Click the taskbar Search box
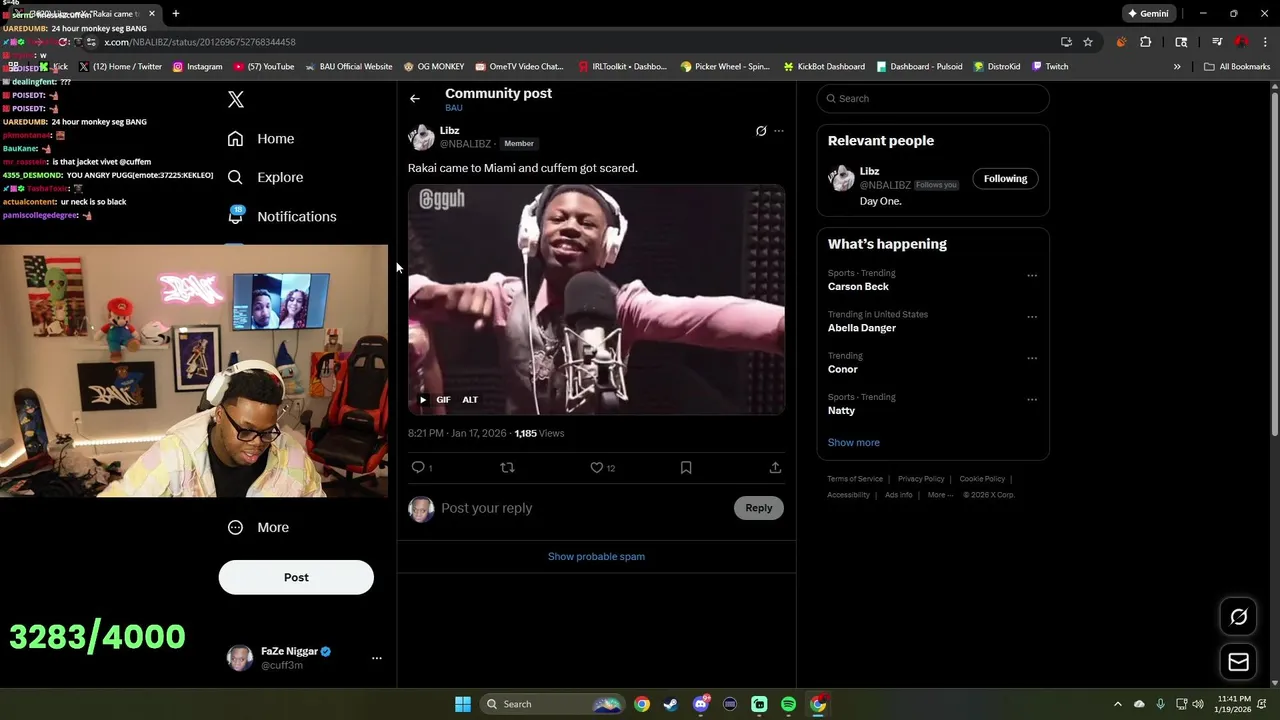This screenshot has width=1280, height=720. coord(553,704)
